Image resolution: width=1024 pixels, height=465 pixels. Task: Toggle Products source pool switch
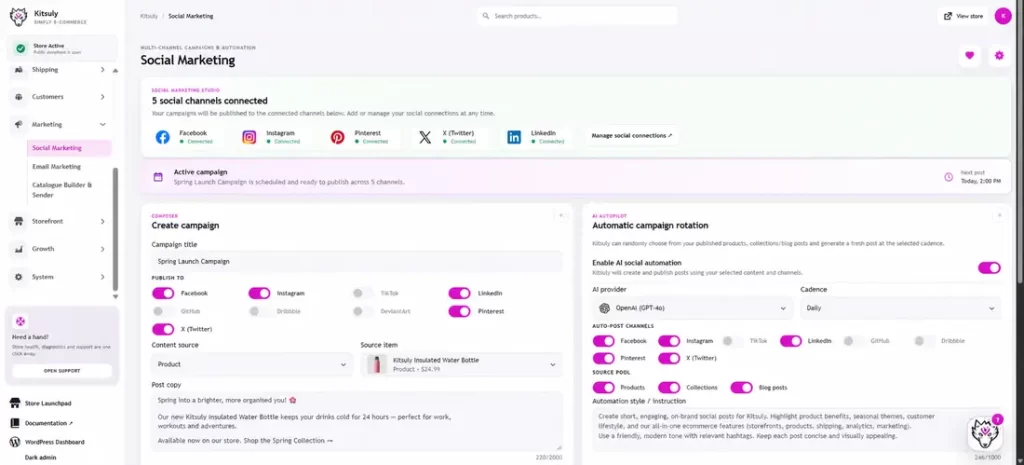[x=603, y=387]
